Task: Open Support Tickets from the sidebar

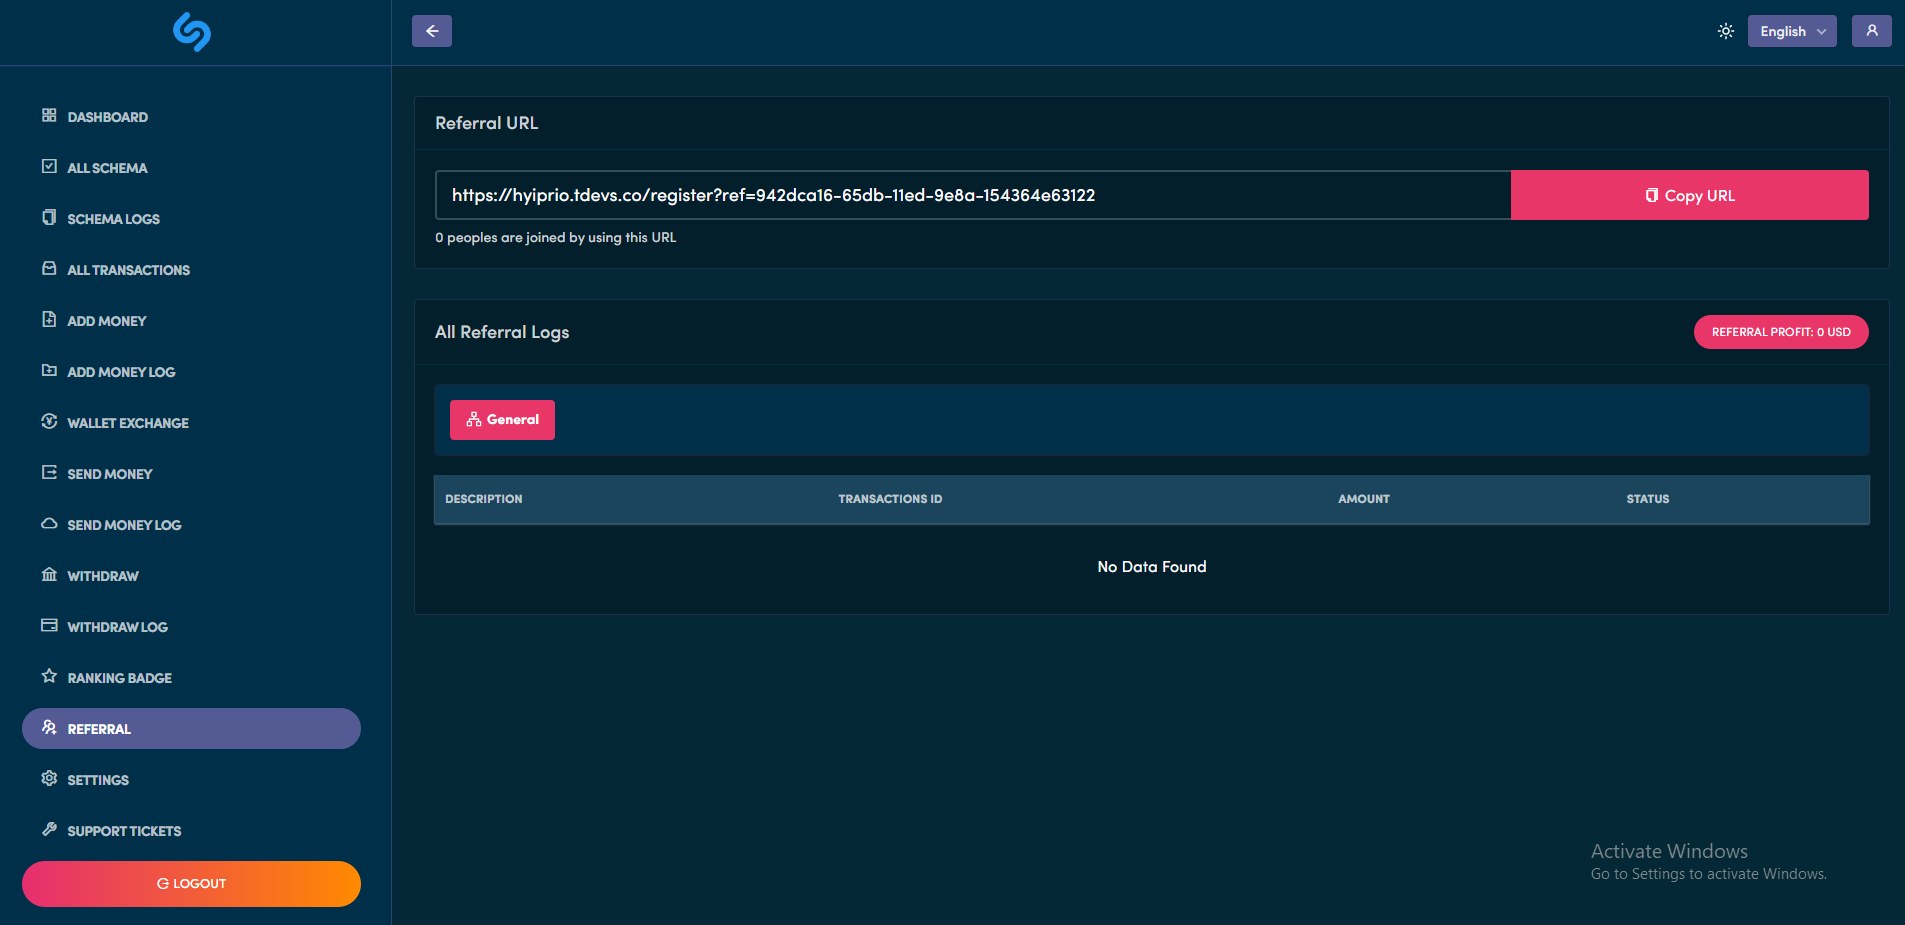Action: [124, 831]
